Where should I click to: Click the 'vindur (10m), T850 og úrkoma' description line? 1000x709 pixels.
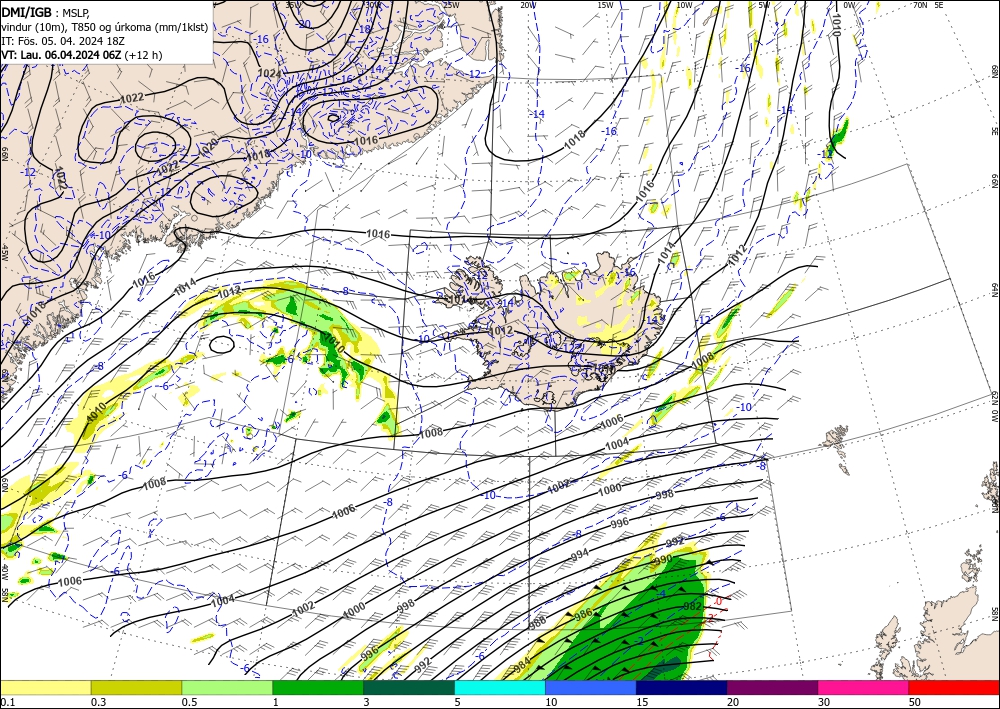pos(105,26)
